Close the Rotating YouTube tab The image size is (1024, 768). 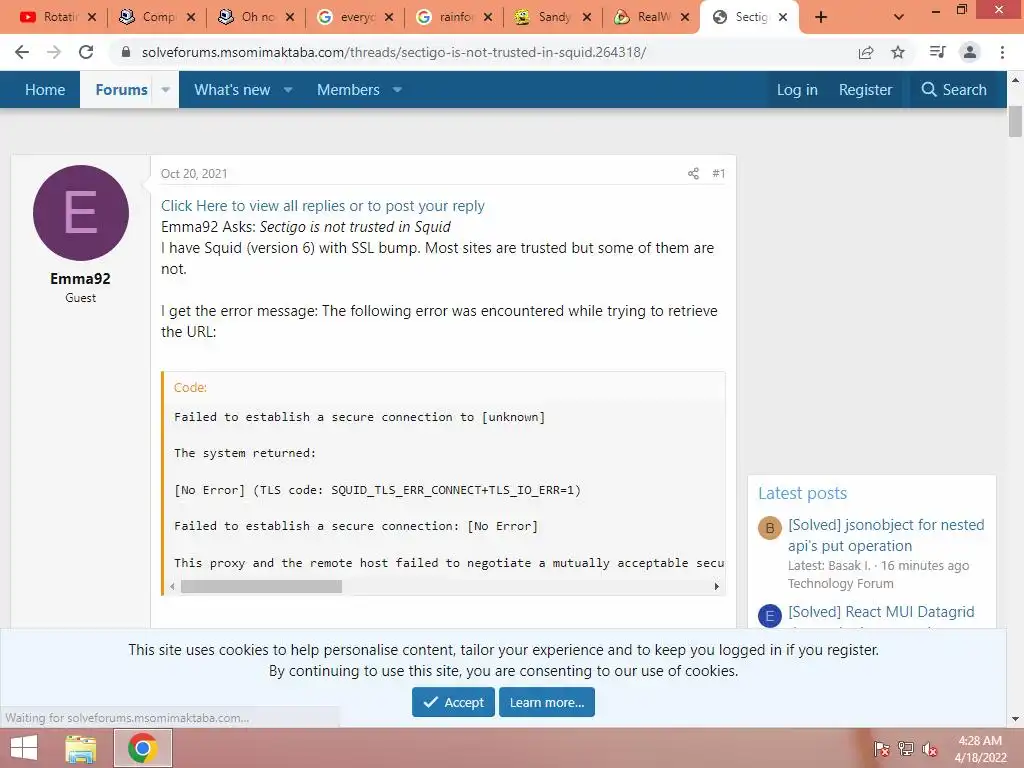pos(92,17)
